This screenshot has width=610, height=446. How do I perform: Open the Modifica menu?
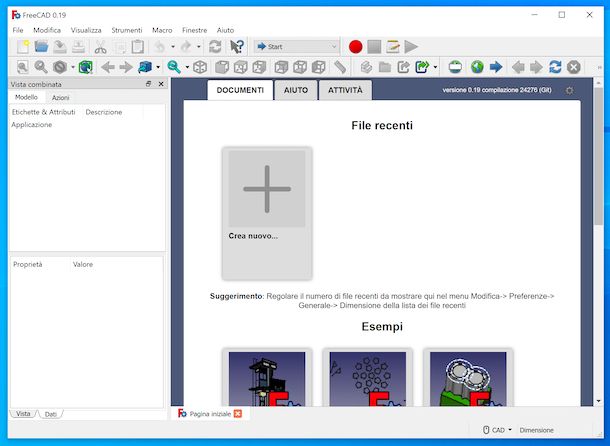pyautogui.click(x=47, y=30)
